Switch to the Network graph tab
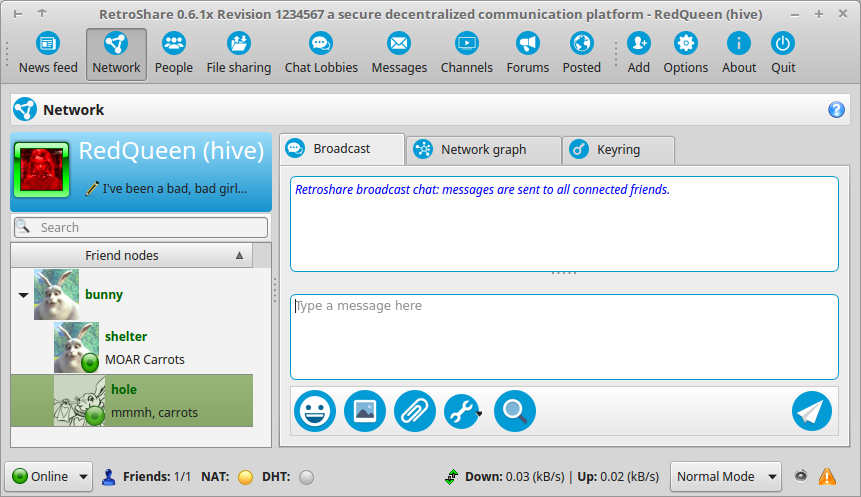The width and height of the screenshot is (861, 497). click(484, 149)
